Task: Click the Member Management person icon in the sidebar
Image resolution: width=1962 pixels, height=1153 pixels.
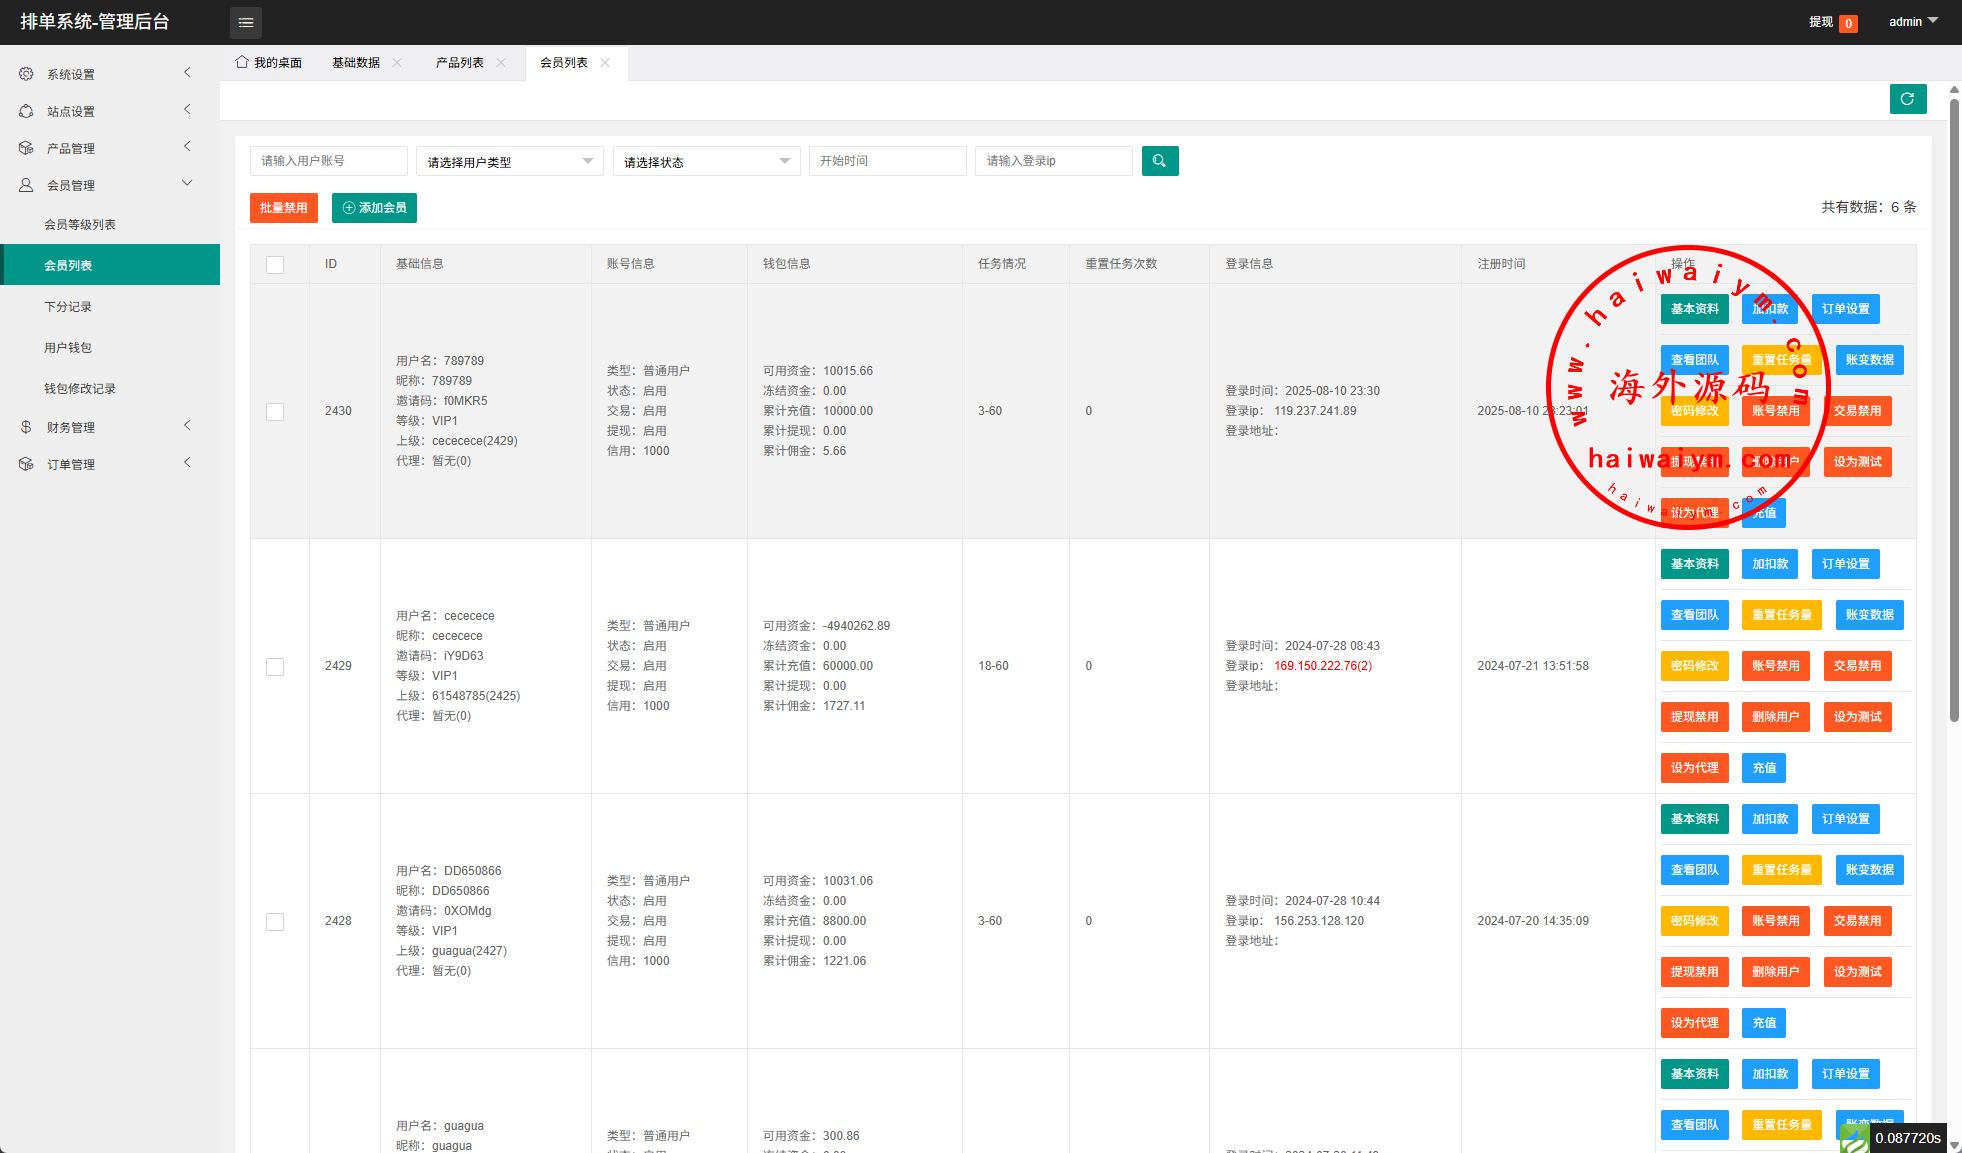Action: pos(26,185)
